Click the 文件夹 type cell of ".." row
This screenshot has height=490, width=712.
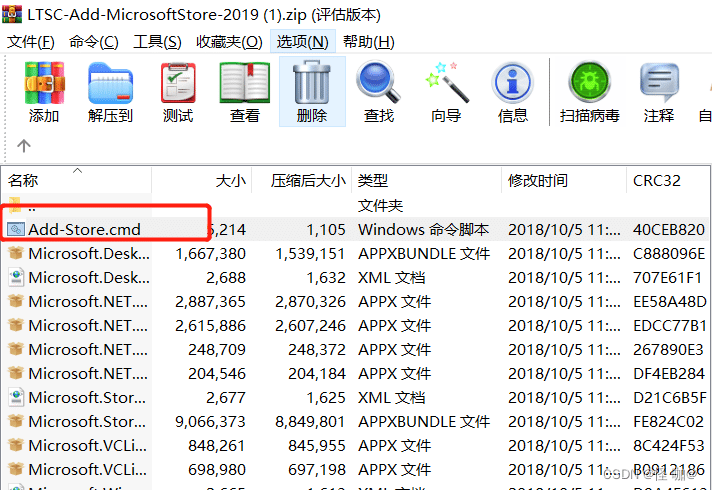[381, 206]
